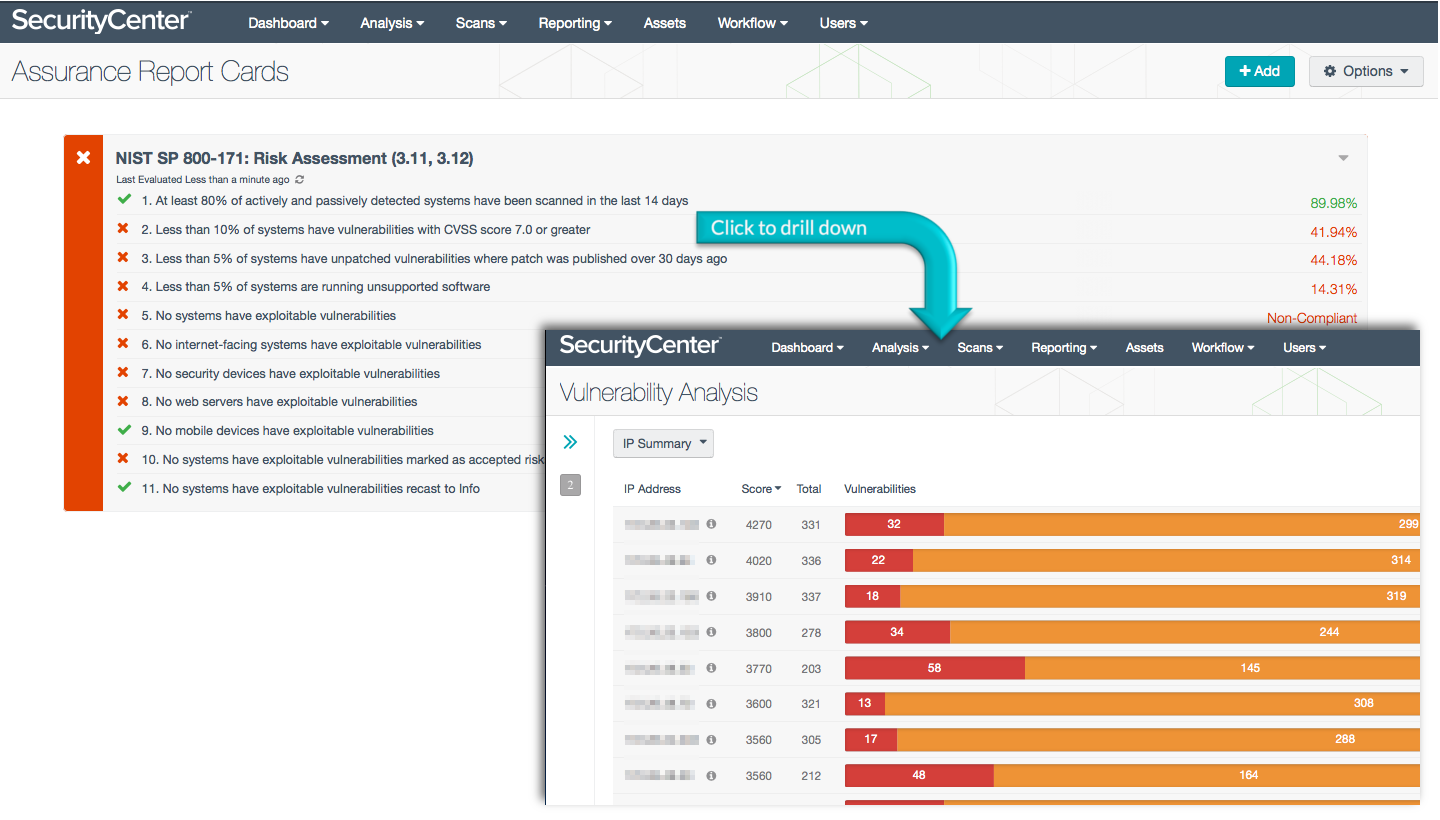The width and height of the screenshot is (1440, 820).
Task: Click the SecurityCenter logo in main window
Action: point(102,20)
